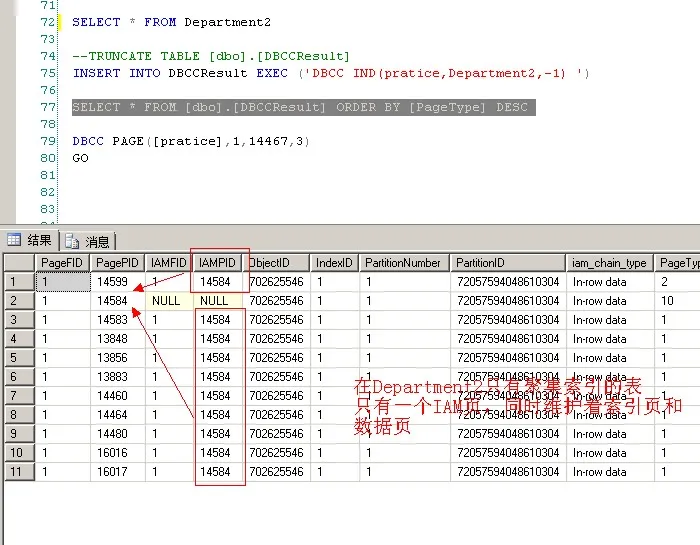Image resolution: width=700 pixels, height=545 pixels.
Task: Click PagePID cell 14464
Action: click(x=117, y=415)
